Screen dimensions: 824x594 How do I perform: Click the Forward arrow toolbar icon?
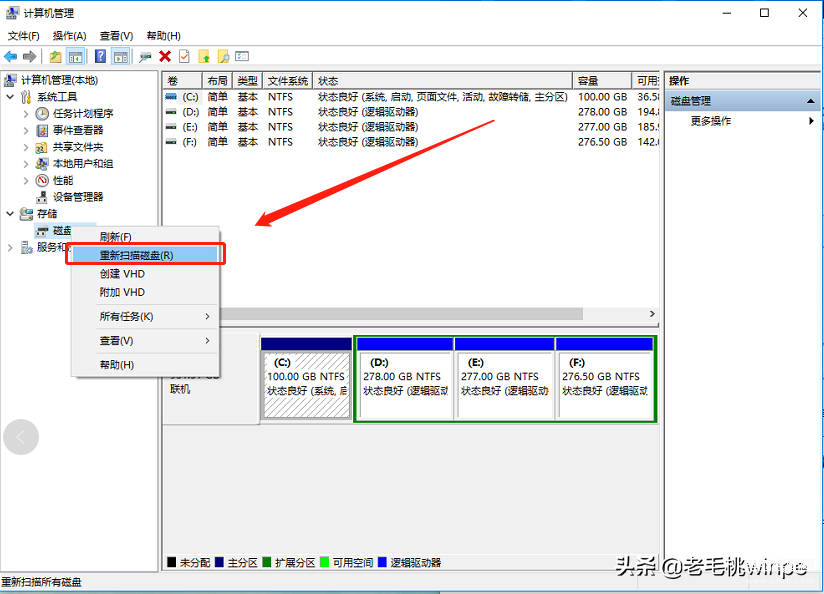point(29,56)
